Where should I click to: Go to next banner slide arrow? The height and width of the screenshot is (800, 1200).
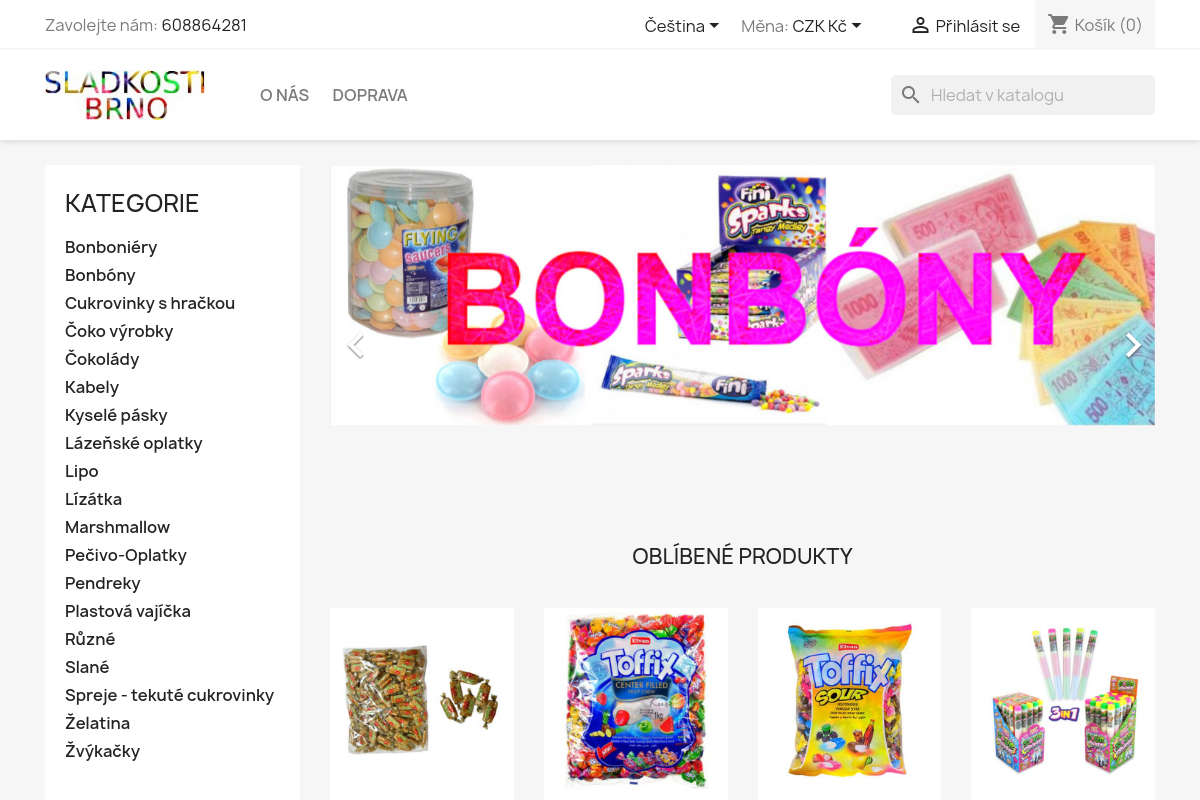click(x=1132, y=346)
